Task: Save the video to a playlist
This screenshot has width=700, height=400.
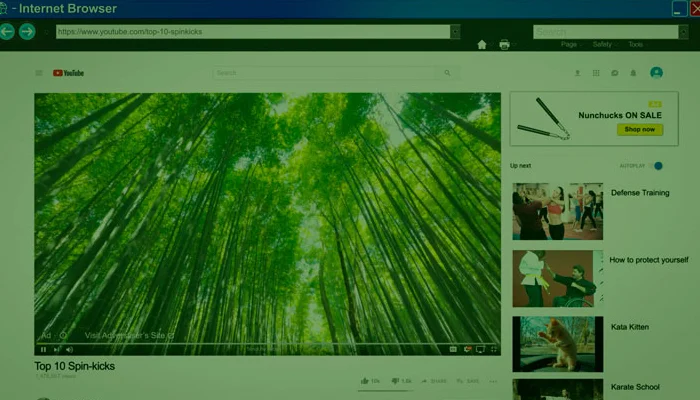Action: (467, 381)
